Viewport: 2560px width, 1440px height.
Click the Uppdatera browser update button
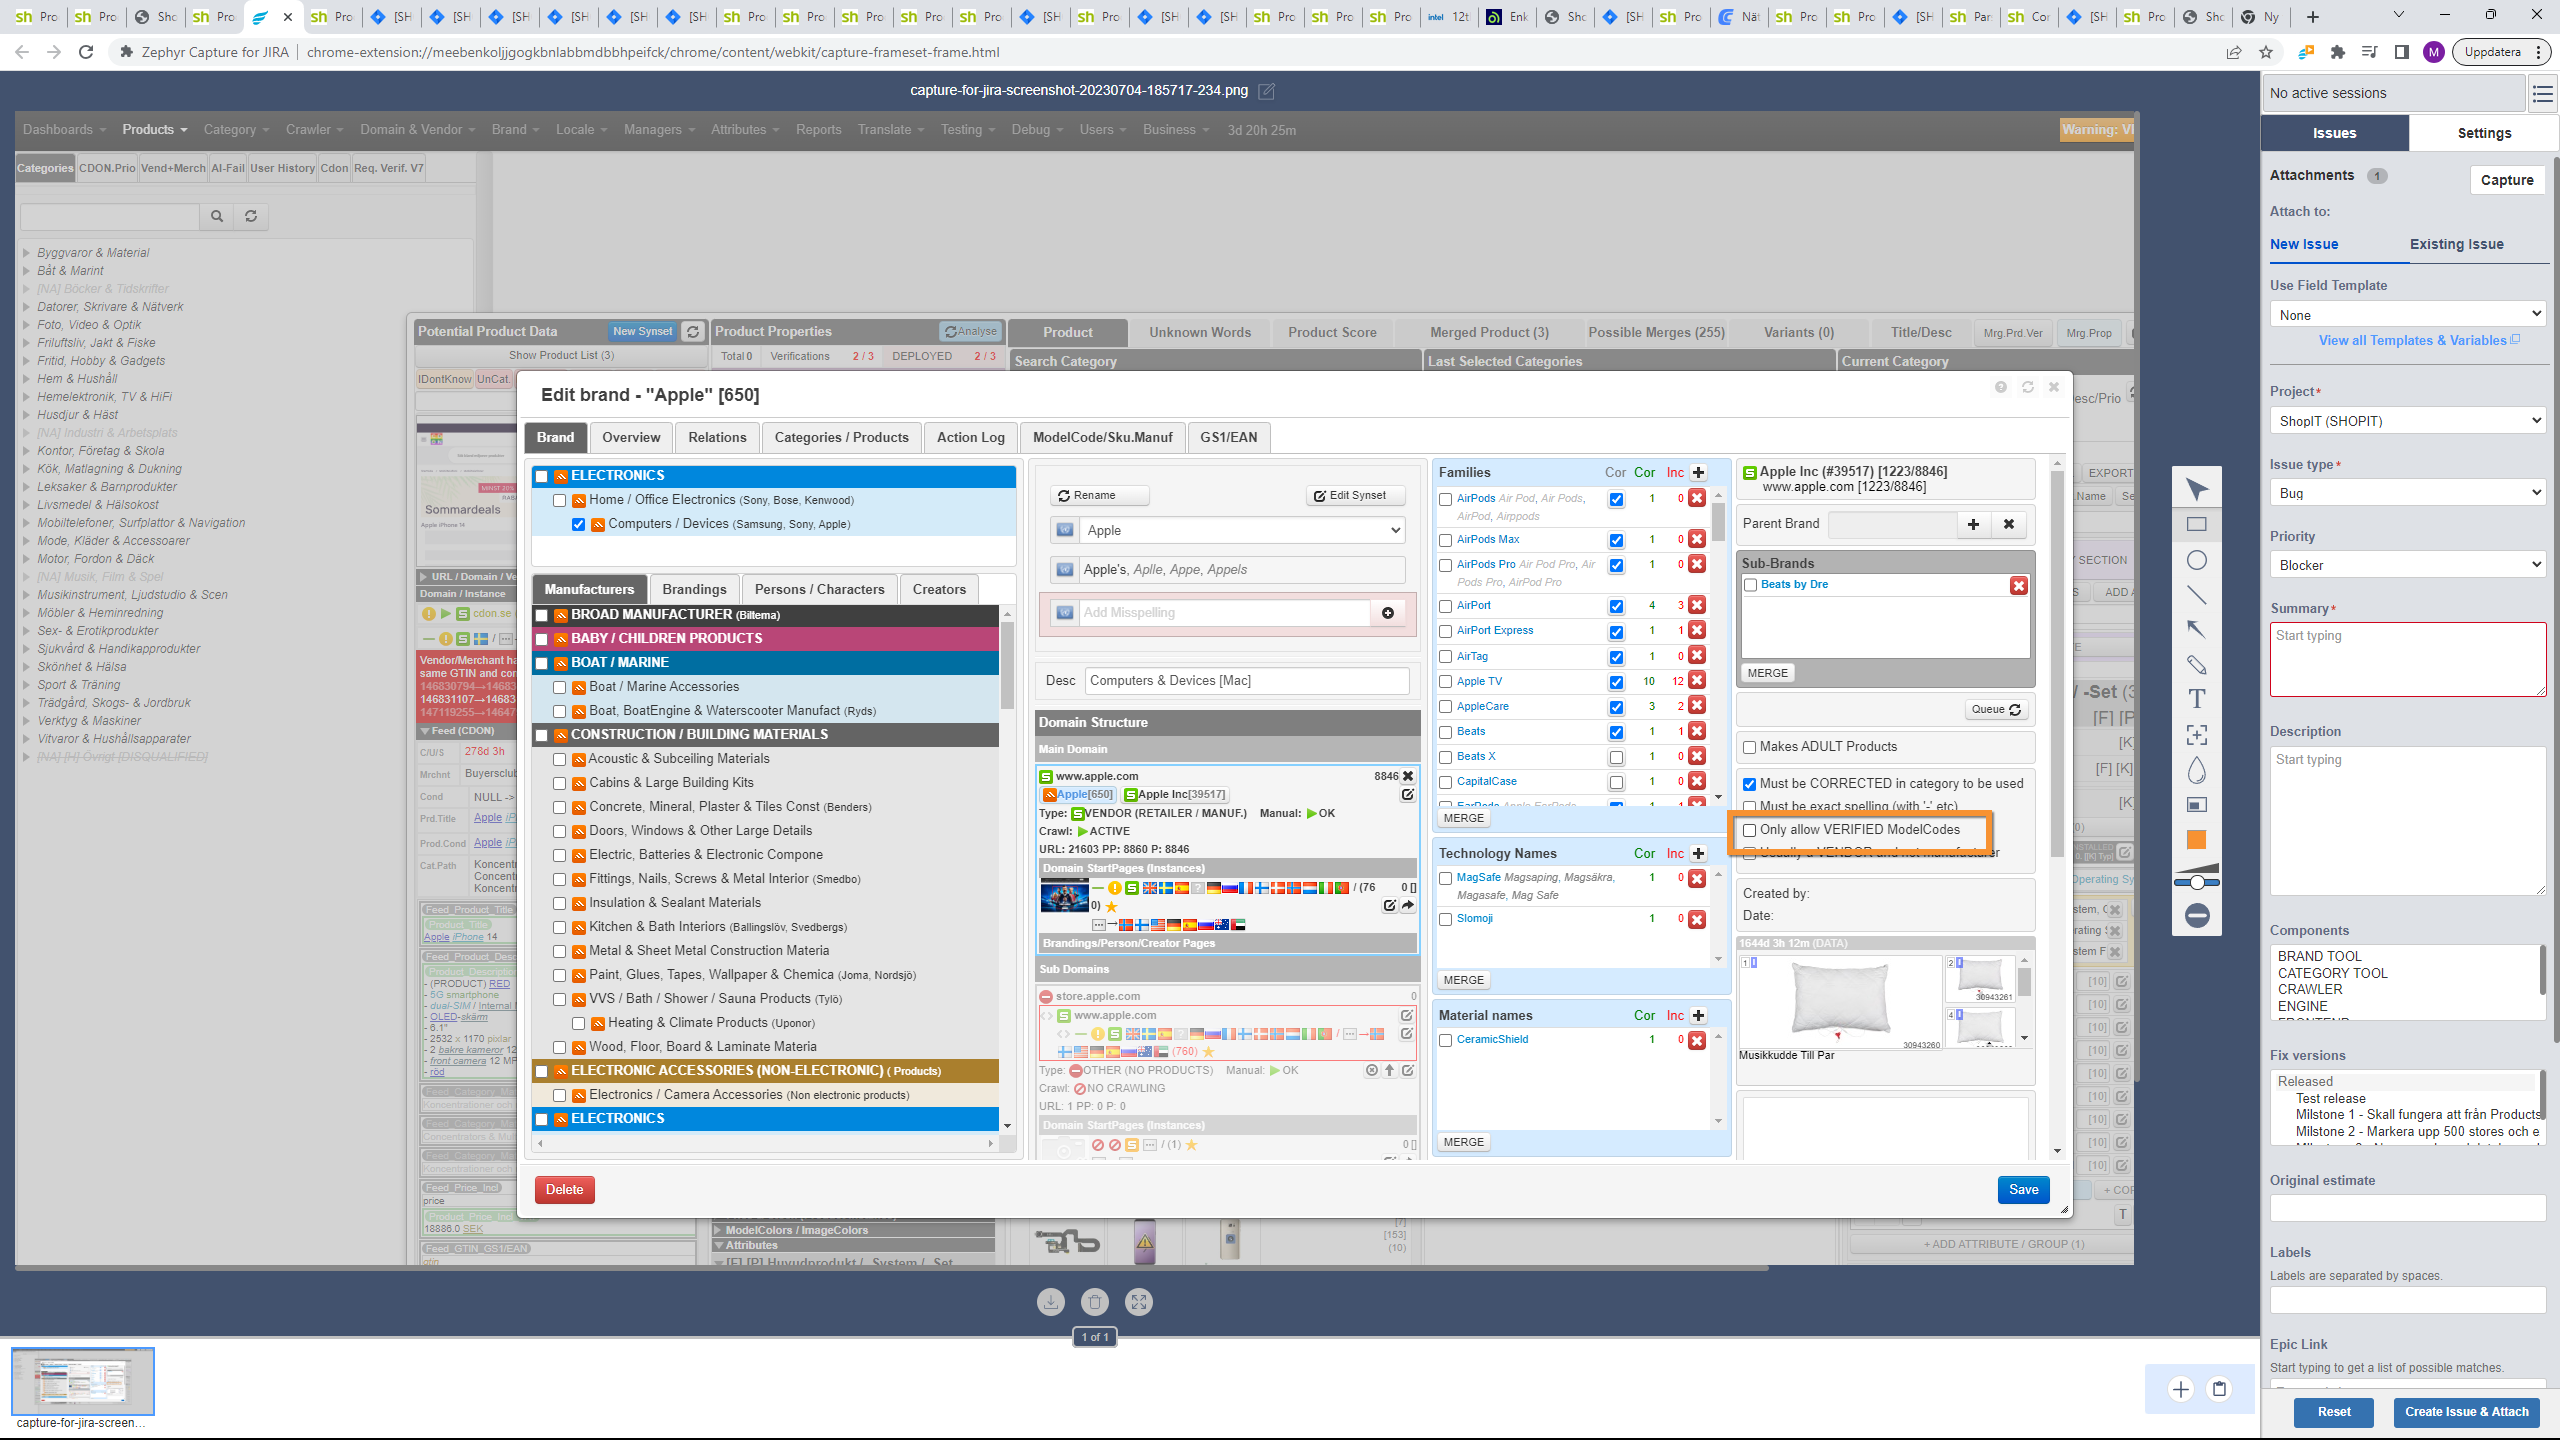pos(2501,52)
